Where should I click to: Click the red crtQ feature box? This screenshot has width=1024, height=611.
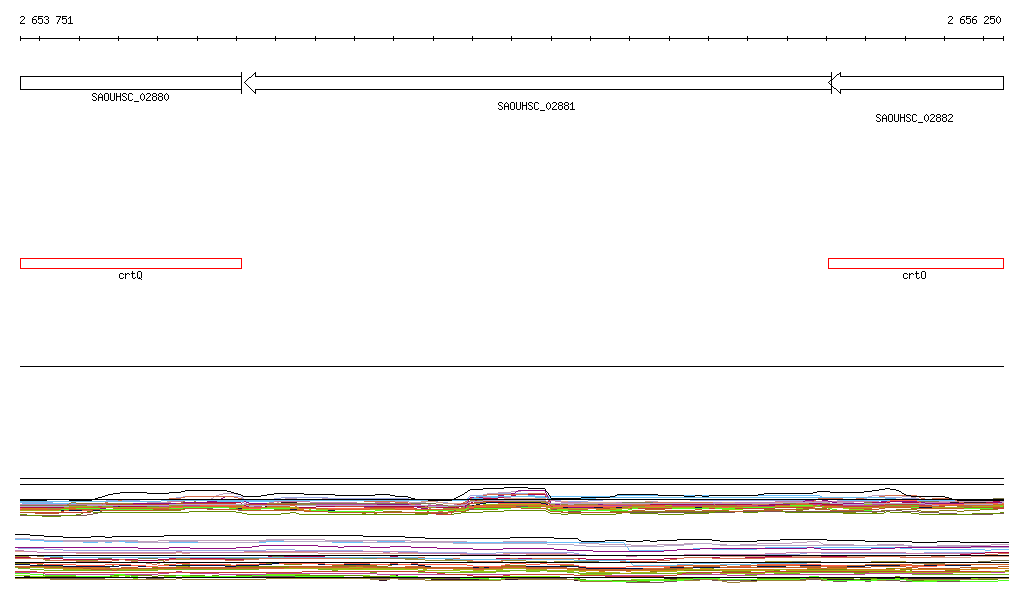tap(131, 264)
